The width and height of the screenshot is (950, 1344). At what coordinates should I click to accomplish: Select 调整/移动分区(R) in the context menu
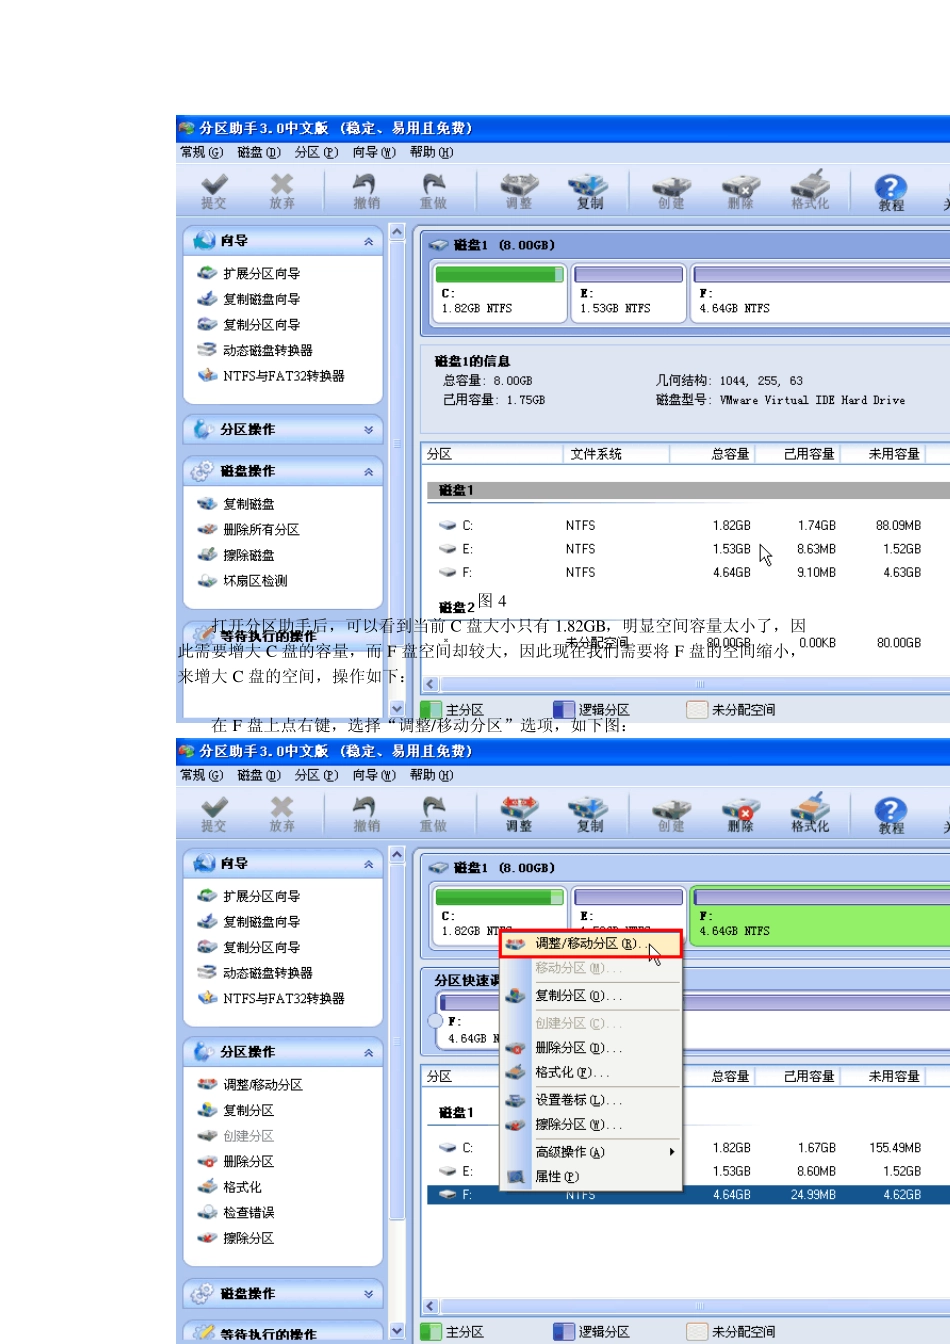click(x=591, y=943)
